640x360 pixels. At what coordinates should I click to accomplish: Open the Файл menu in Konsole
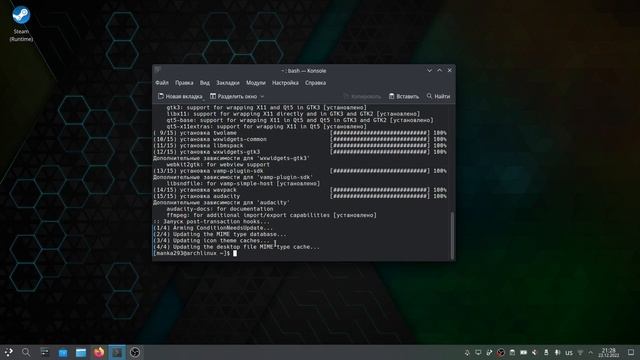tap(162, 83)
